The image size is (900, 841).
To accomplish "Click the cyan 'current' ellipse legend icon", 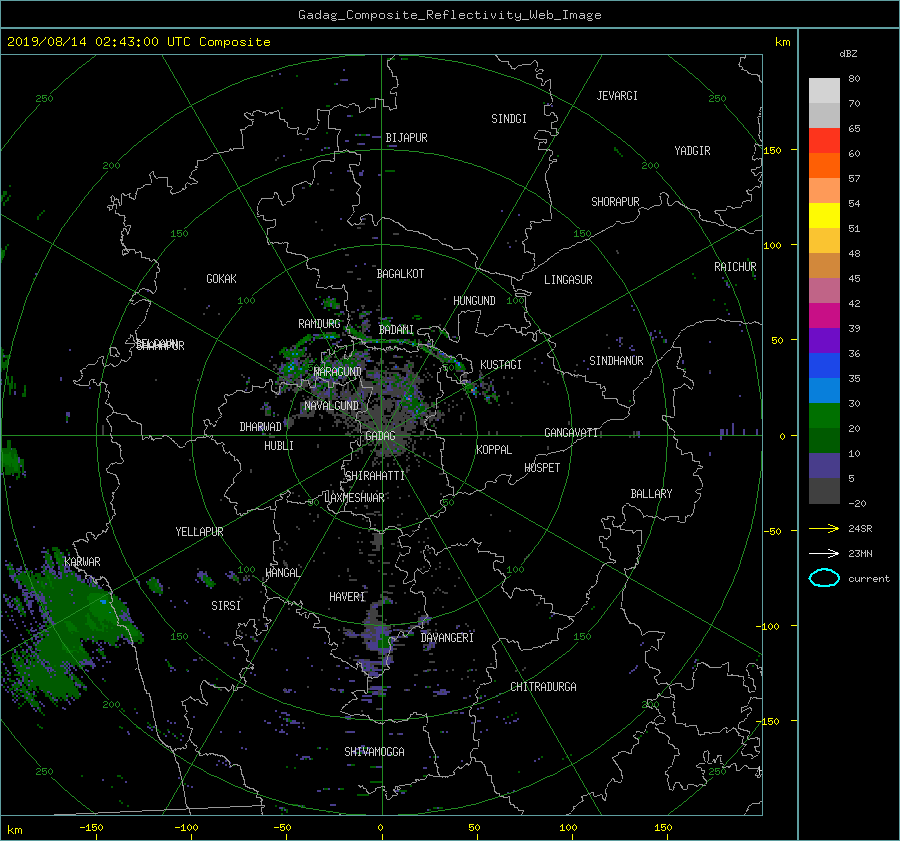I will point(824,578).
